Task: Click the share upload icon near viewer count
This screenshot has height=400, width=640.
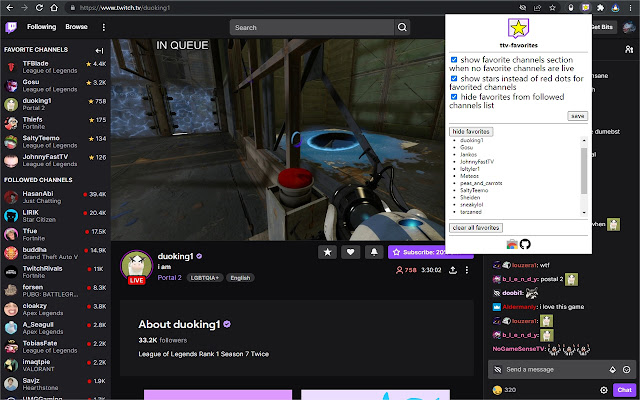Action: [453, 270]
